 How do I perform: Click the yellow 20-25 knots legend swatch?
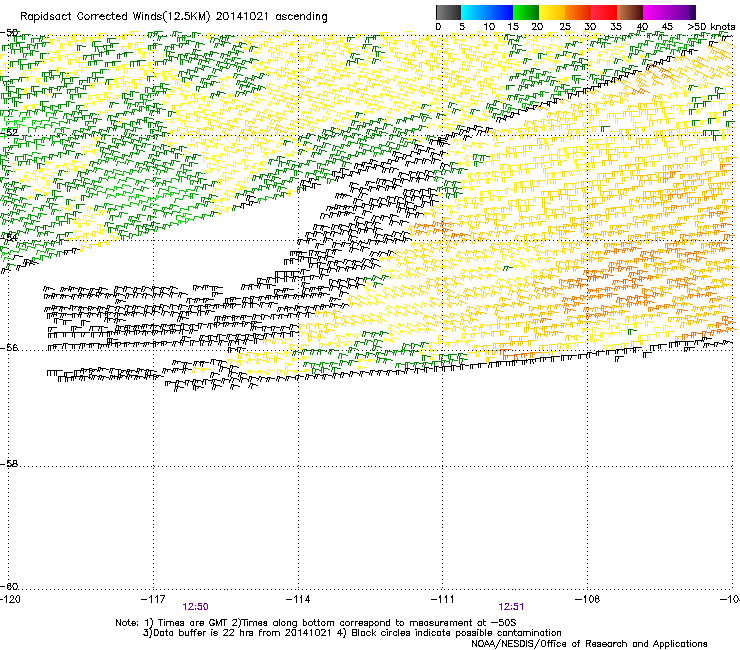pyautogui.click(x=552, y=12)
